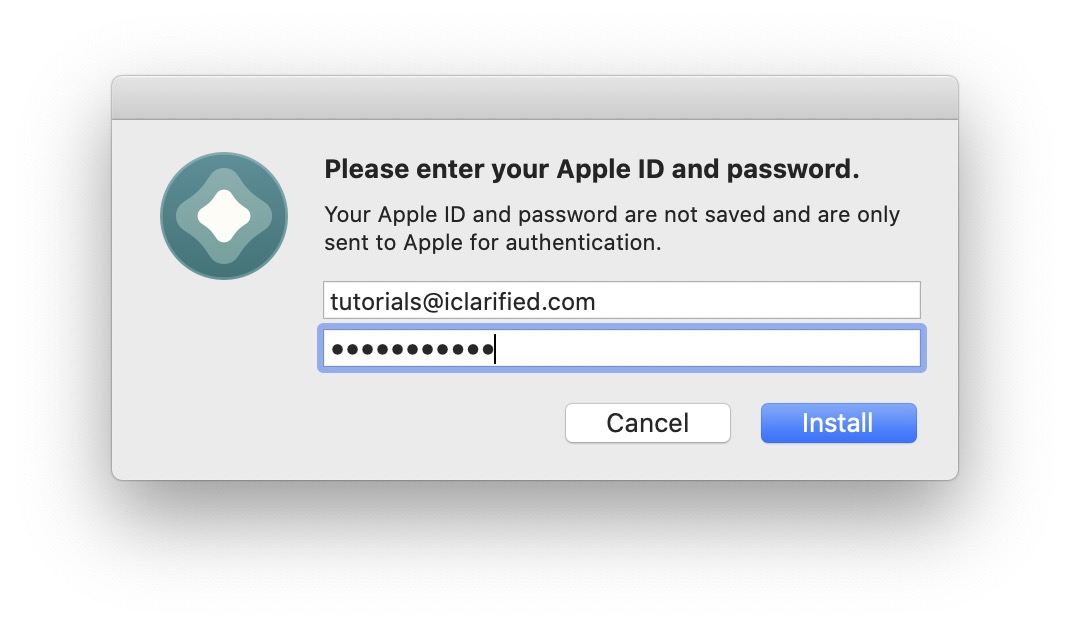Click the first dot in the password field
The image size is (1070, 628).
point(337,349)
